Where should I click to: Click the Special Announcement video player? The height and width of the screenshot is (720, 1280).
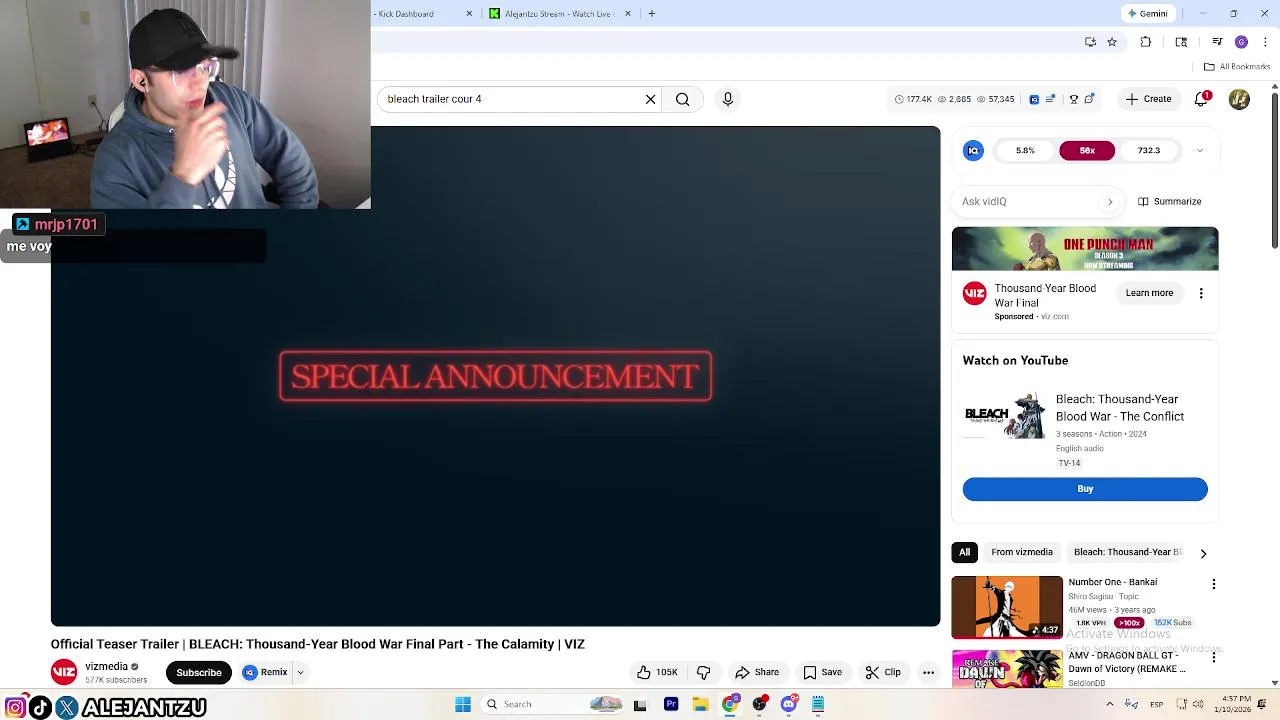click(496, 376)
